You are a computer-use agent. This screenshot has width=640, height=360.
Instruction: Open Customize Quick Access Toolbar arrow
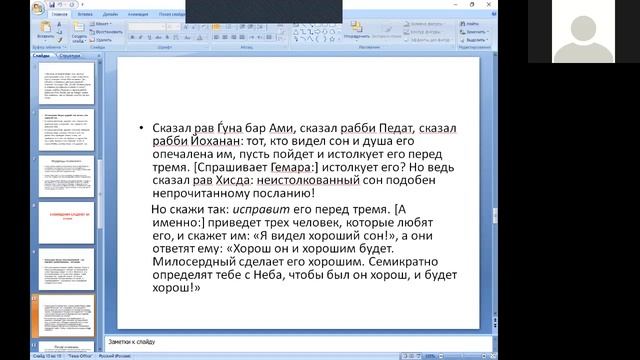pyautogui.click(x=82, y=5)
